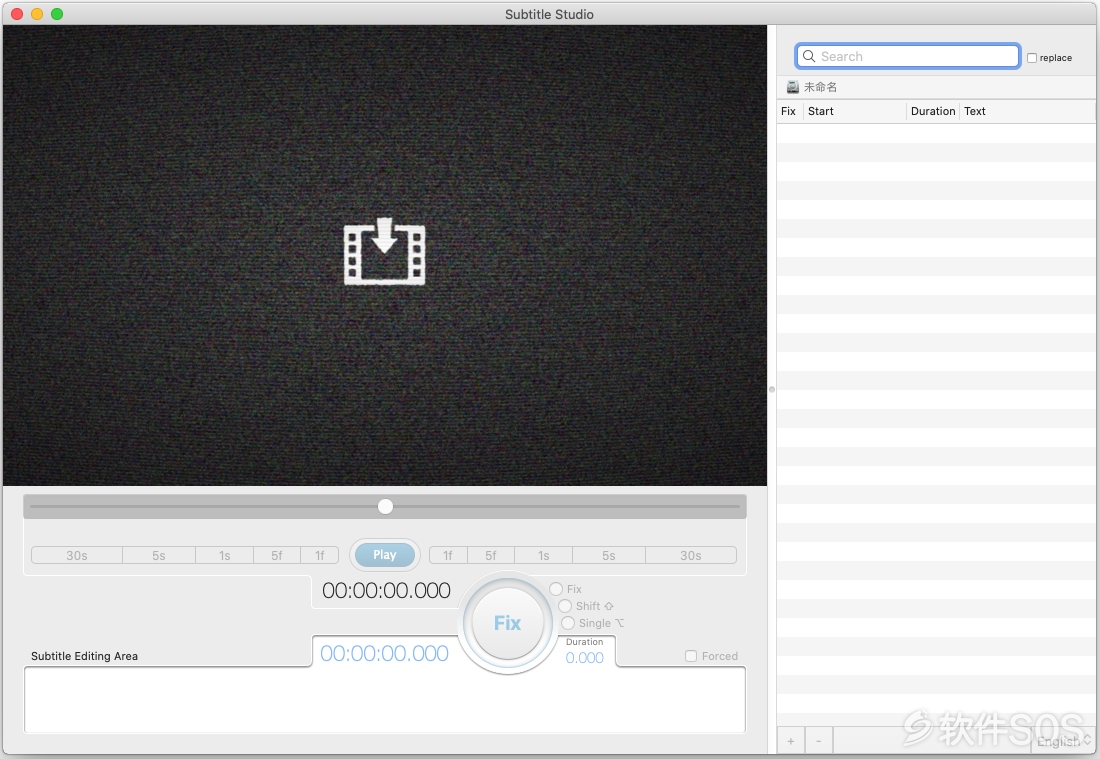Add a subtitle with plus button
The image size is (1100, 759).
pyautogui.click(x=791, y=741)
